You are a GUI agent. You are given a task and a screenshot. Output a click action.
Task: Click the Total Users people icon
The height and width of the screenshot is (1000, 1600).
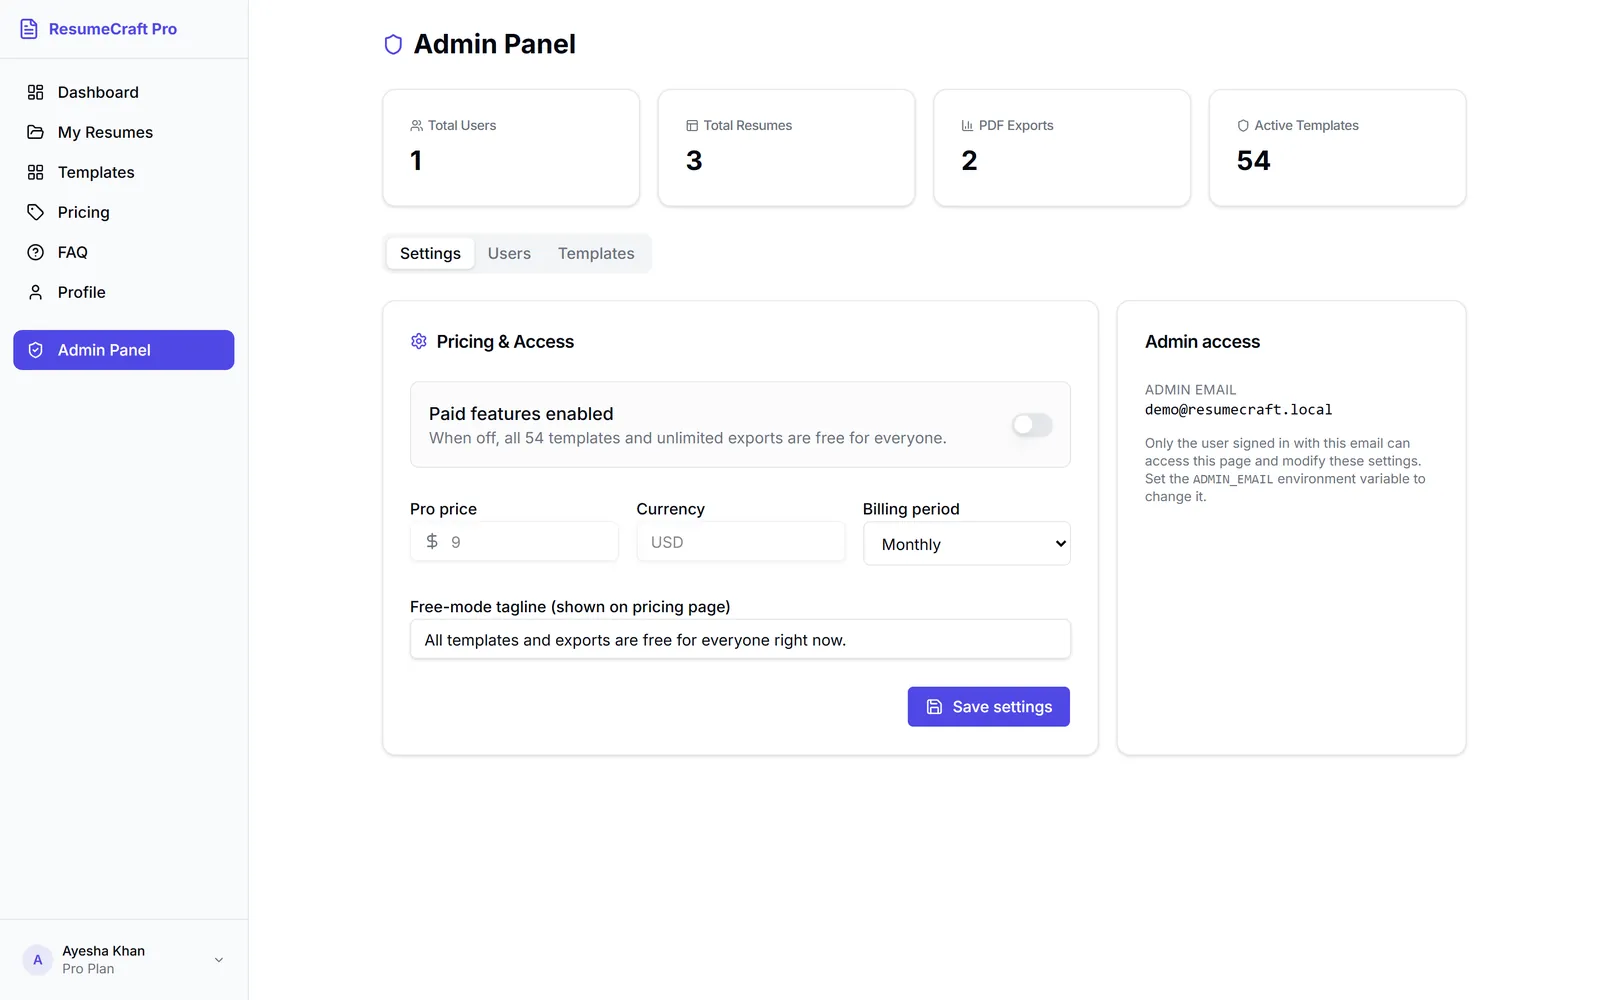click(416, 126)
